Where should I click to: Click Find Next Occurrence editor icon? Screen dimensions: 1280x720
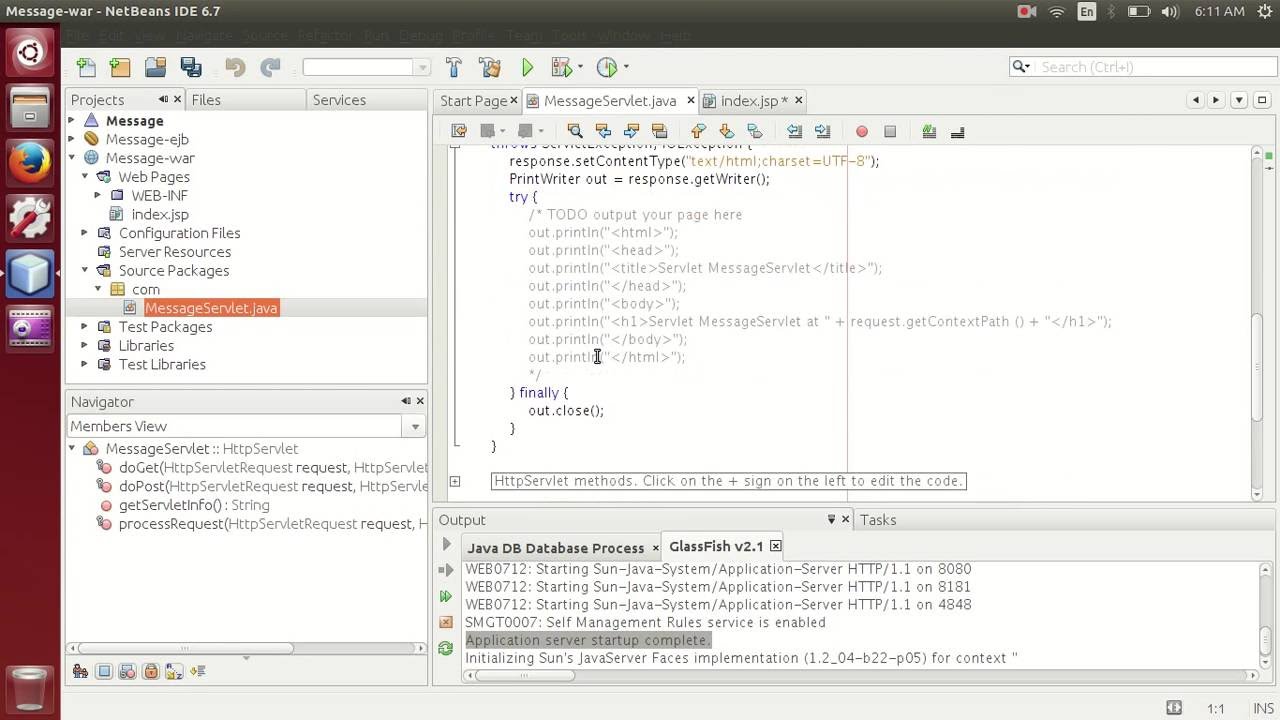[631, 131]
